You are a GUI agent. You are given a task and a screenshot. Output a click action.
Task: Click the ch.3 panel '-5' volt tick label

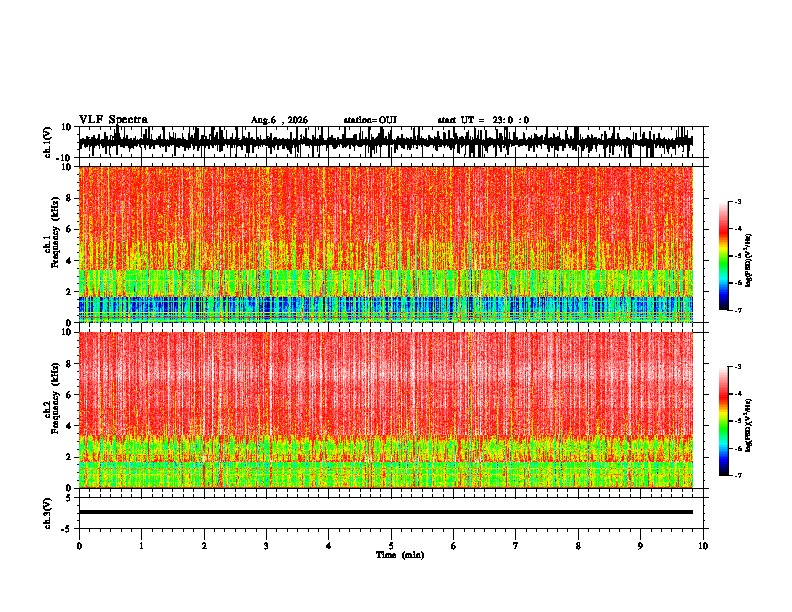coord(68,529)
